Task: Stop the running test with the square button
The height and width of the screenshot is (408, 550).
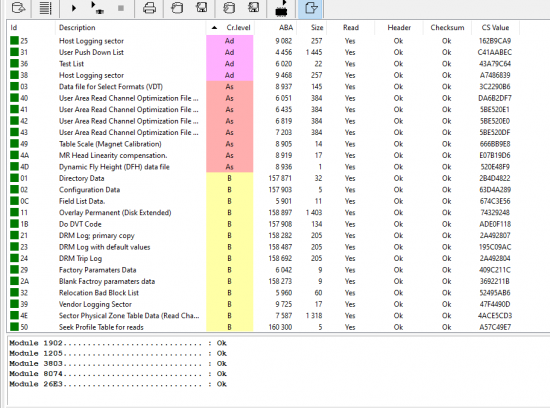Action: (121, 8)
